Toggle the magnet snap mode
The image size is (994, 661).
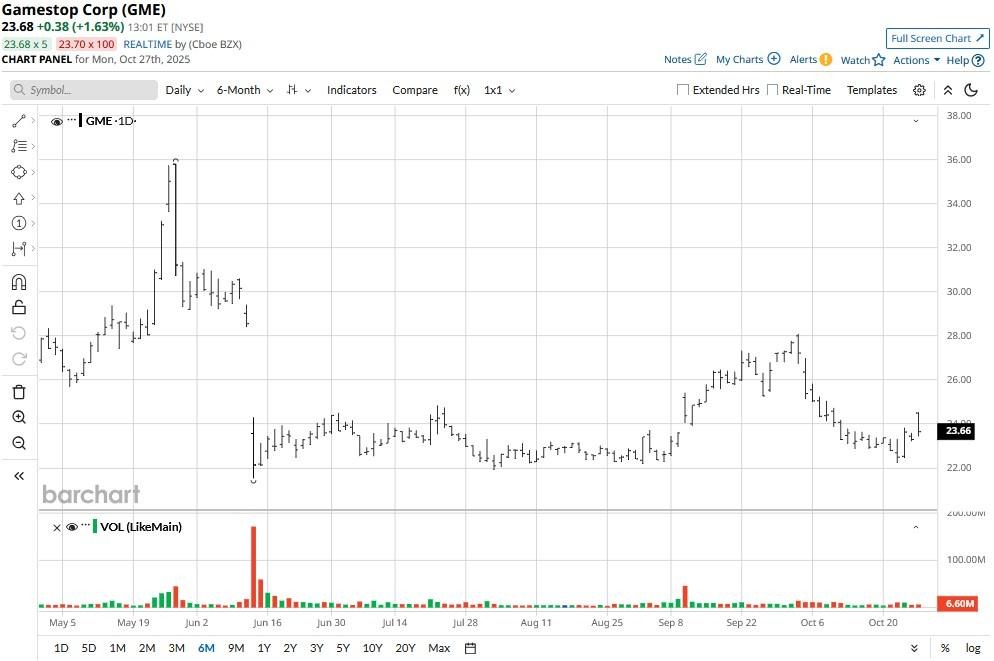[19, 282]
